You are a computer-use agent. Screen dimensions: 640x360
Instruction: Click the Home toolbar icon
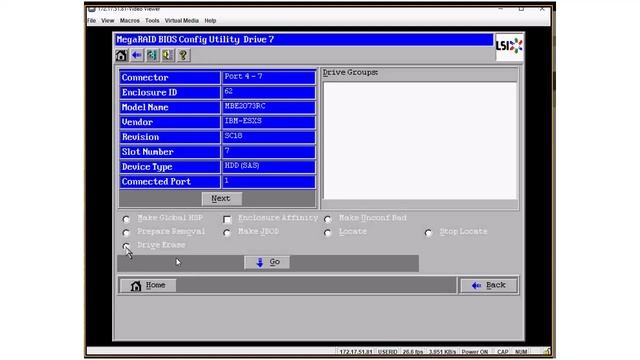point(121,55)
